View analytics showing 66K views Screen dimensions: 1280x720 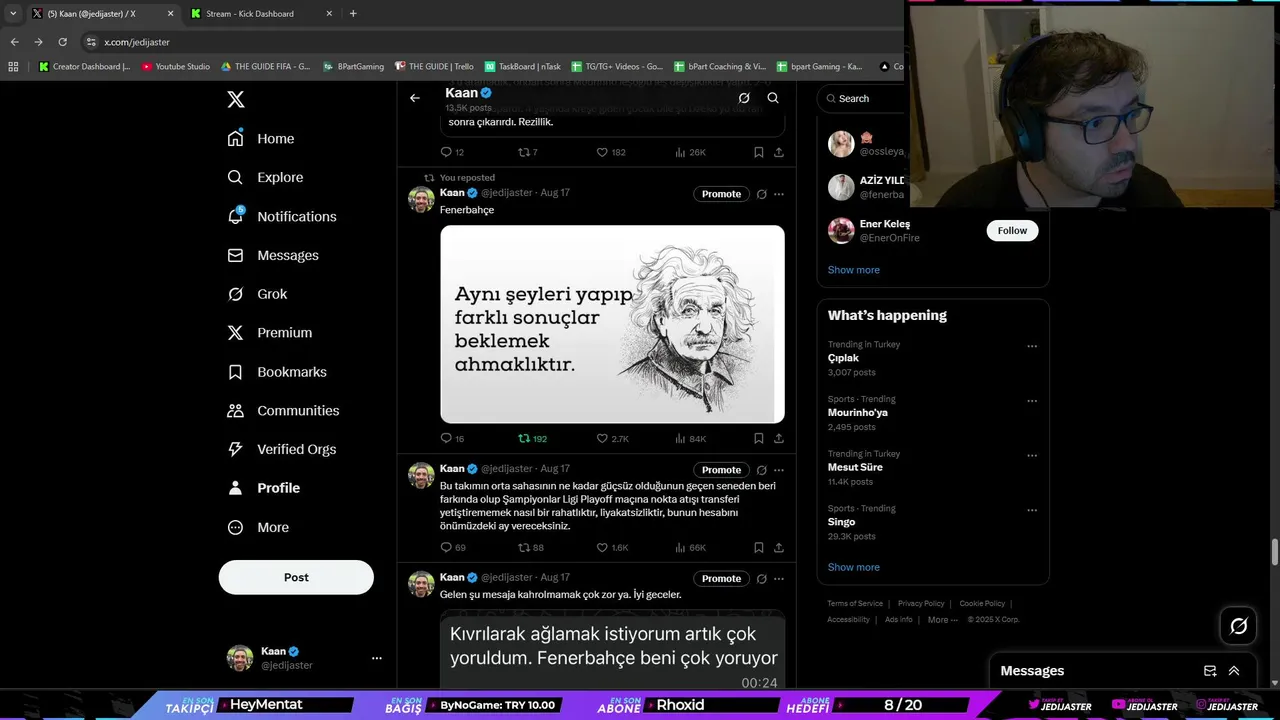691,548
